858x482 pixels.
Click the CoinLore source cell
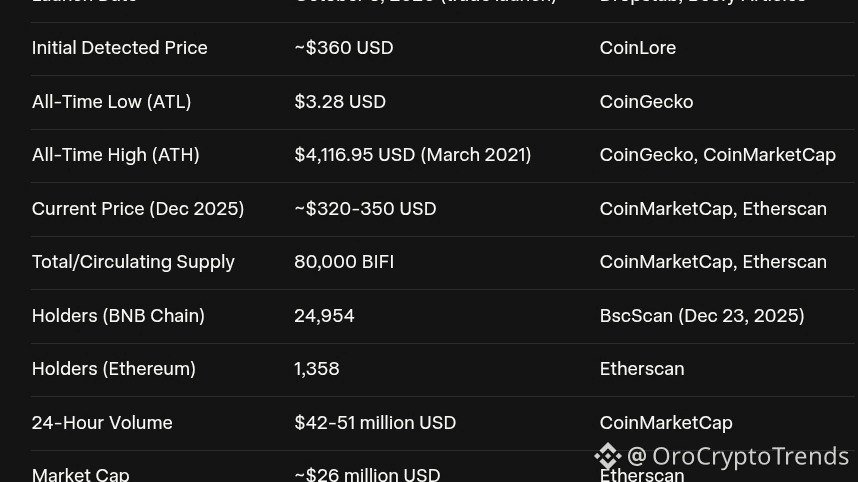pyautogui.click(x=637, y=48)
